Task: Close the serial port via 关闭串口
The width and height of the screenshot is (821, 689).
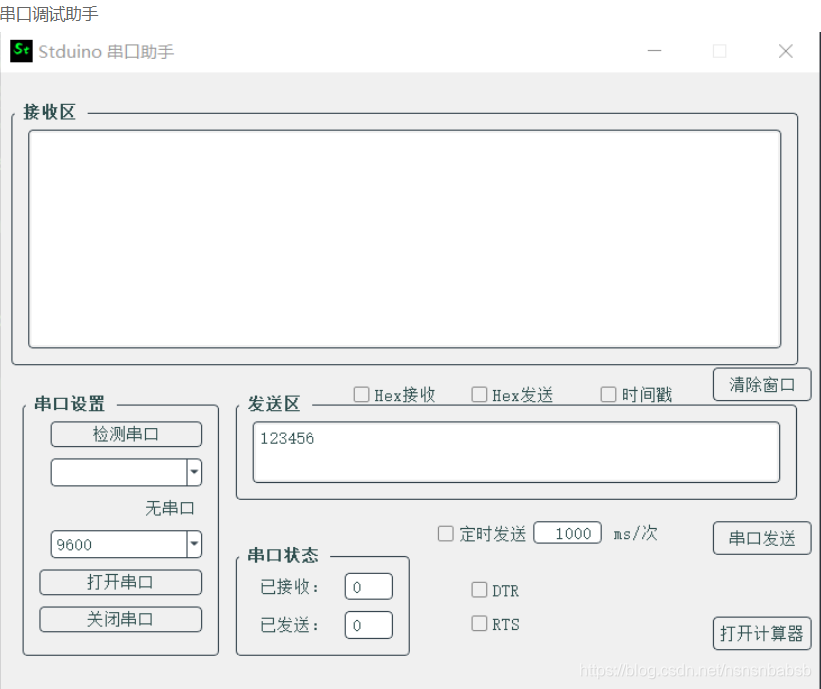Action: [x=120, y=619]
